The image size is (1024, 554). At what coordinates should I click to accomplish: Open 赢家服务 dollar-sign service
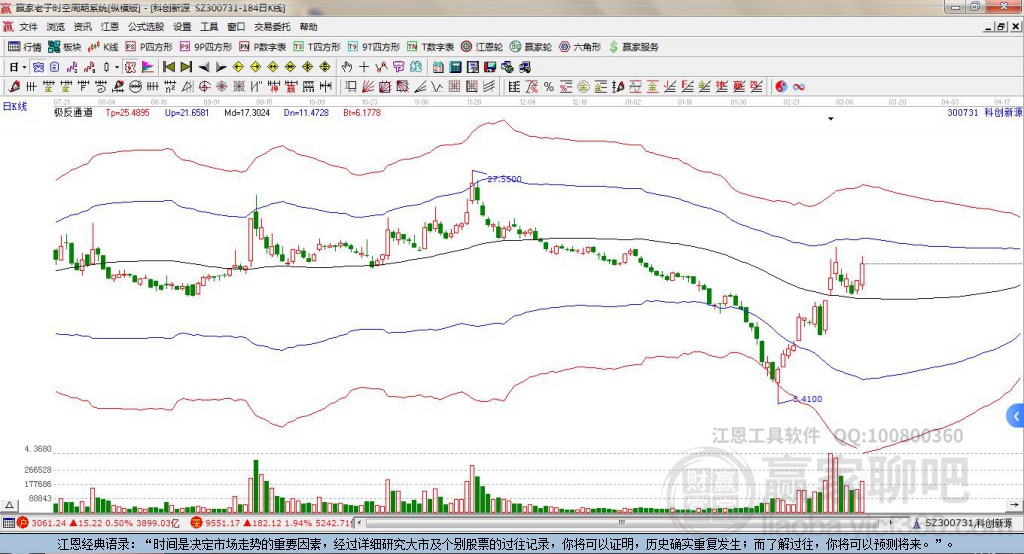pos(634,47)
